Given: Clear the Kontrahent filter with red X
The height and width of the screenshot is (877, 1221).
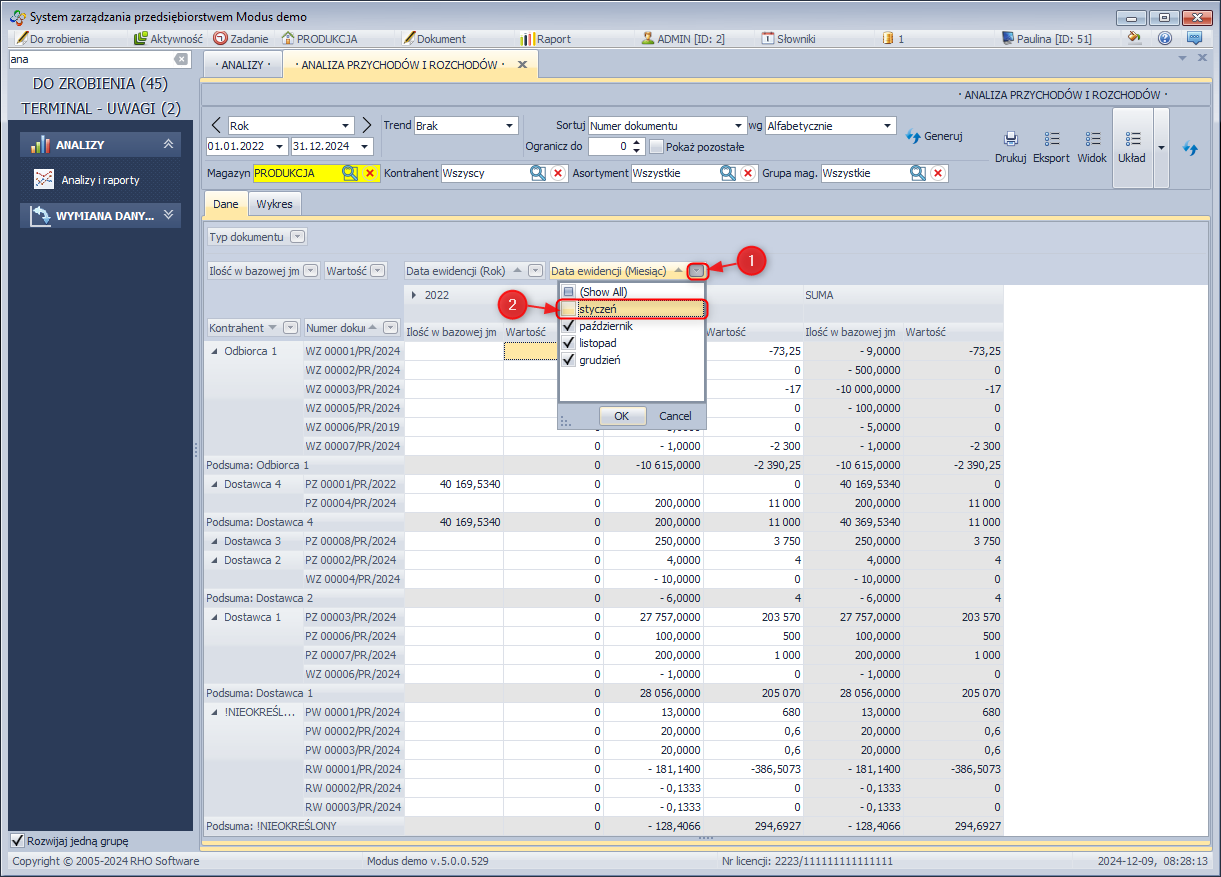Looking at the screenshot, I should tap(558, 173).
